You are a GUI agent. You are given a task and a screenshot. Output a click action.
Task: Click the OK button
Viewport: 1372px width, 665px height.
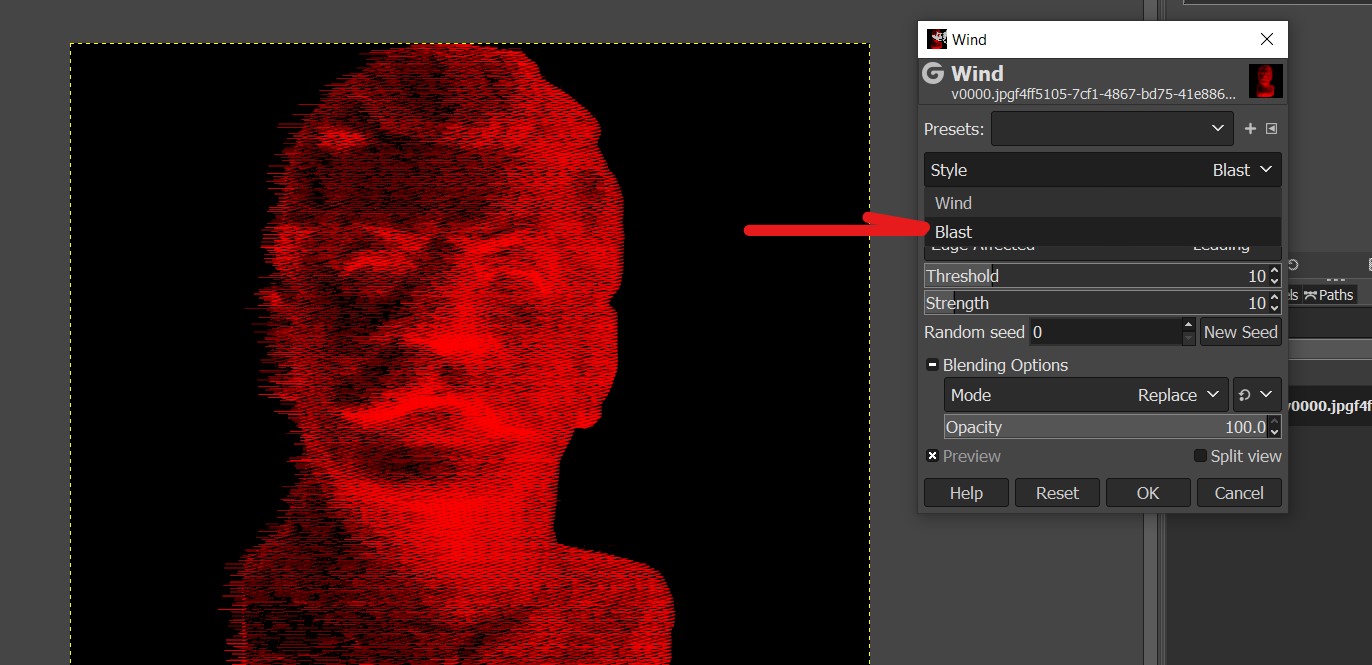(x=1147, y=493)
